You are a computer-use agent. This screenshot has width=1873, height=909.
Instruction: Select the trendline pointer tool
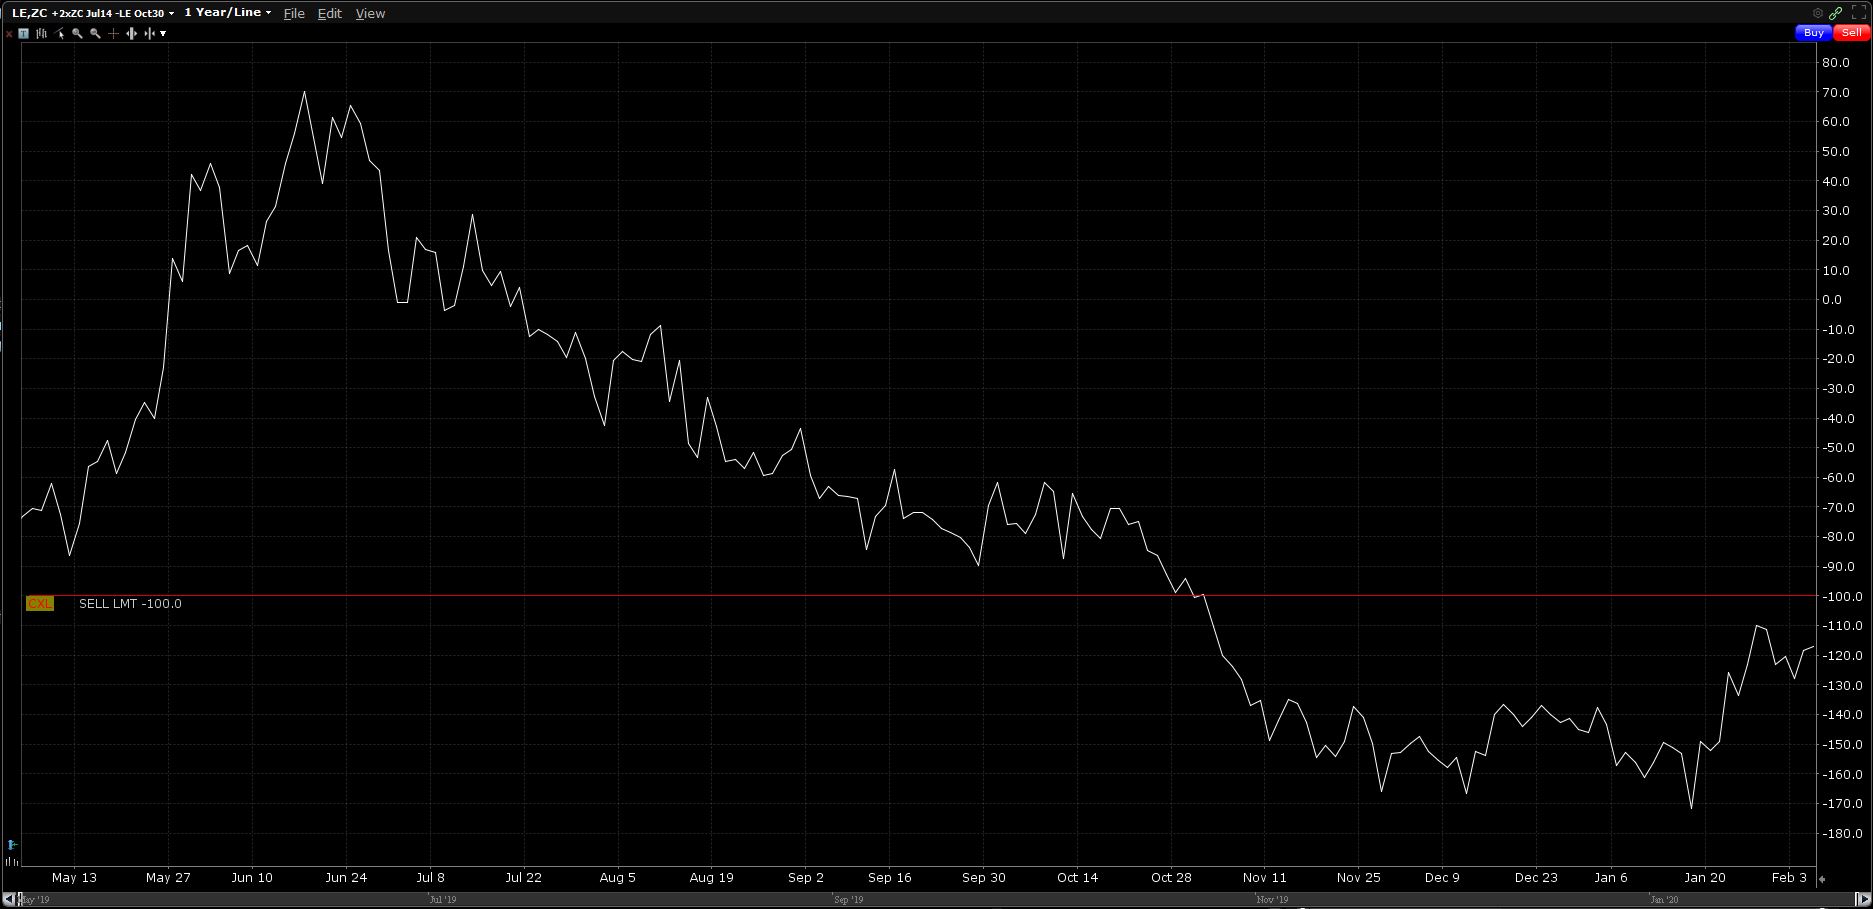point(60,33)
